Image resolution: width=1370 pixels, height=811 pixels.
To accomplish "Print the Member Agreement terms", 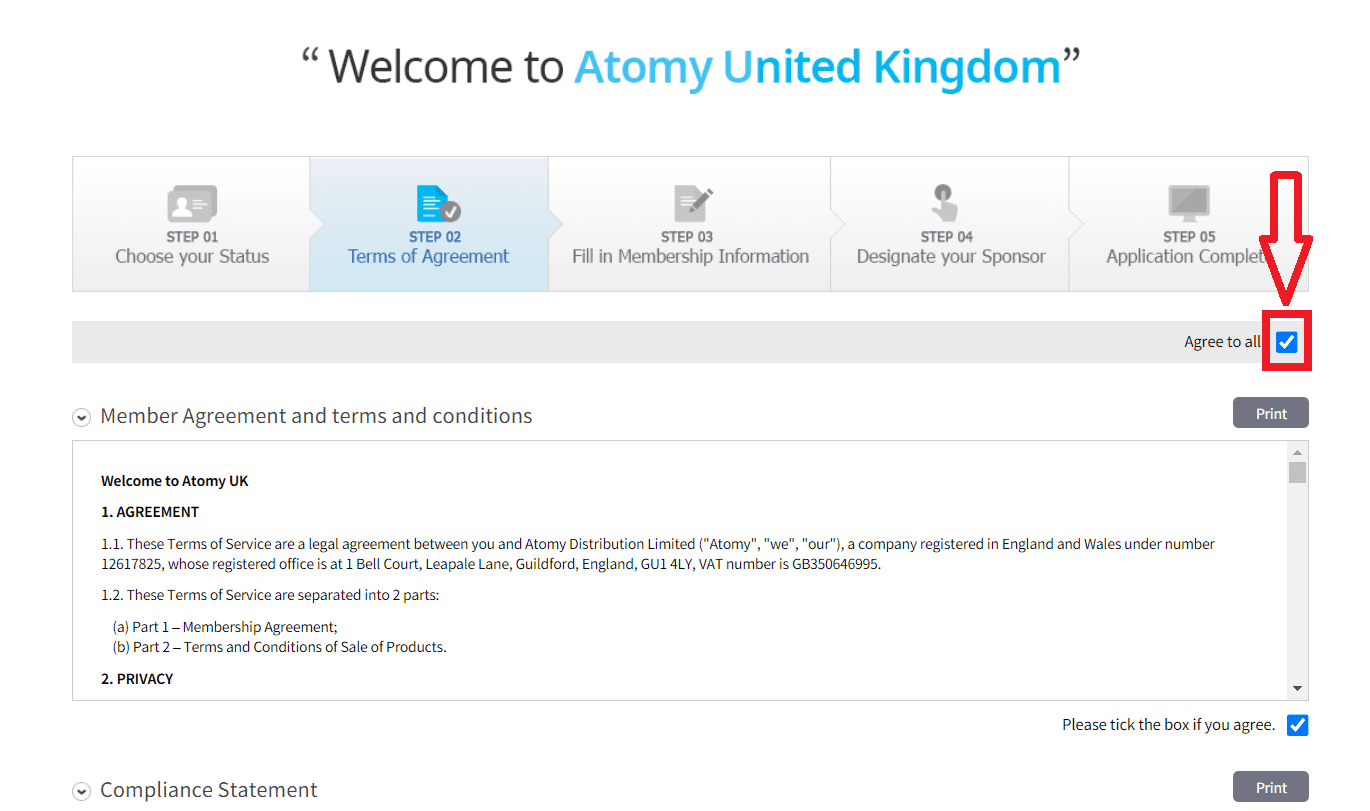I will [1270, 413].
